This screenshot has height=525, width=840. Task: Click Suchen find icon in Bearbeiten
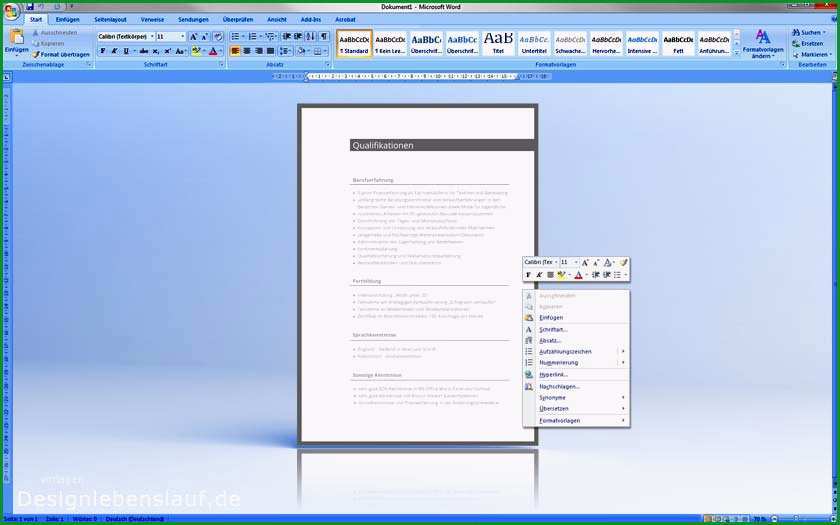809,33
